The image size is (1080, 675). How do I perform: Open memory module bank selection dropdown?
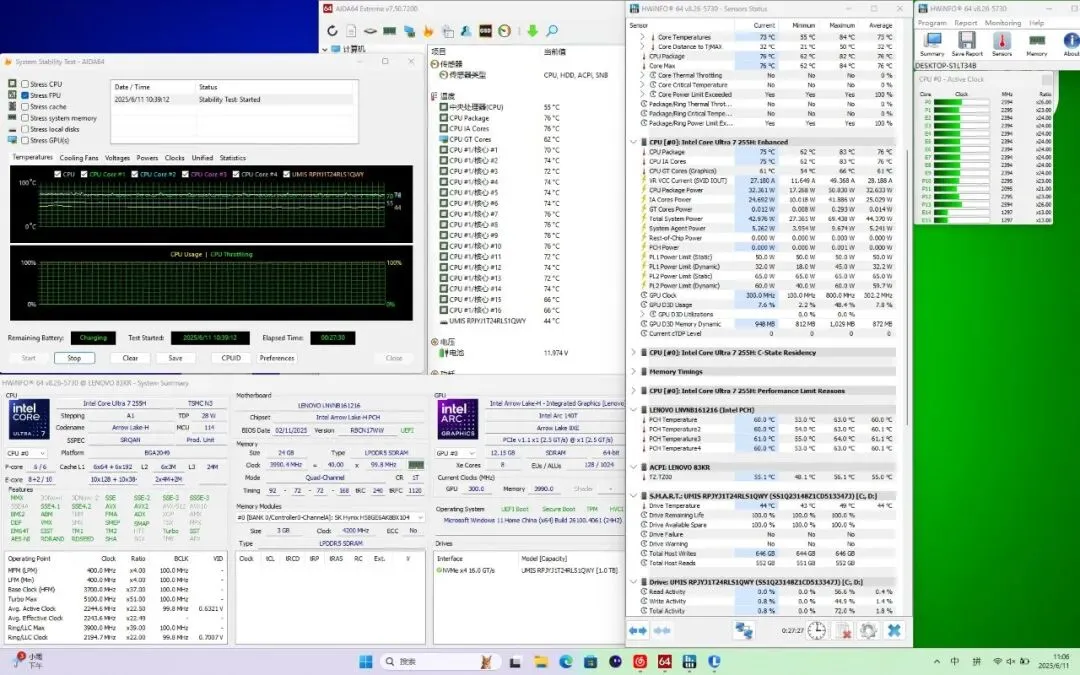click(330, 517)
